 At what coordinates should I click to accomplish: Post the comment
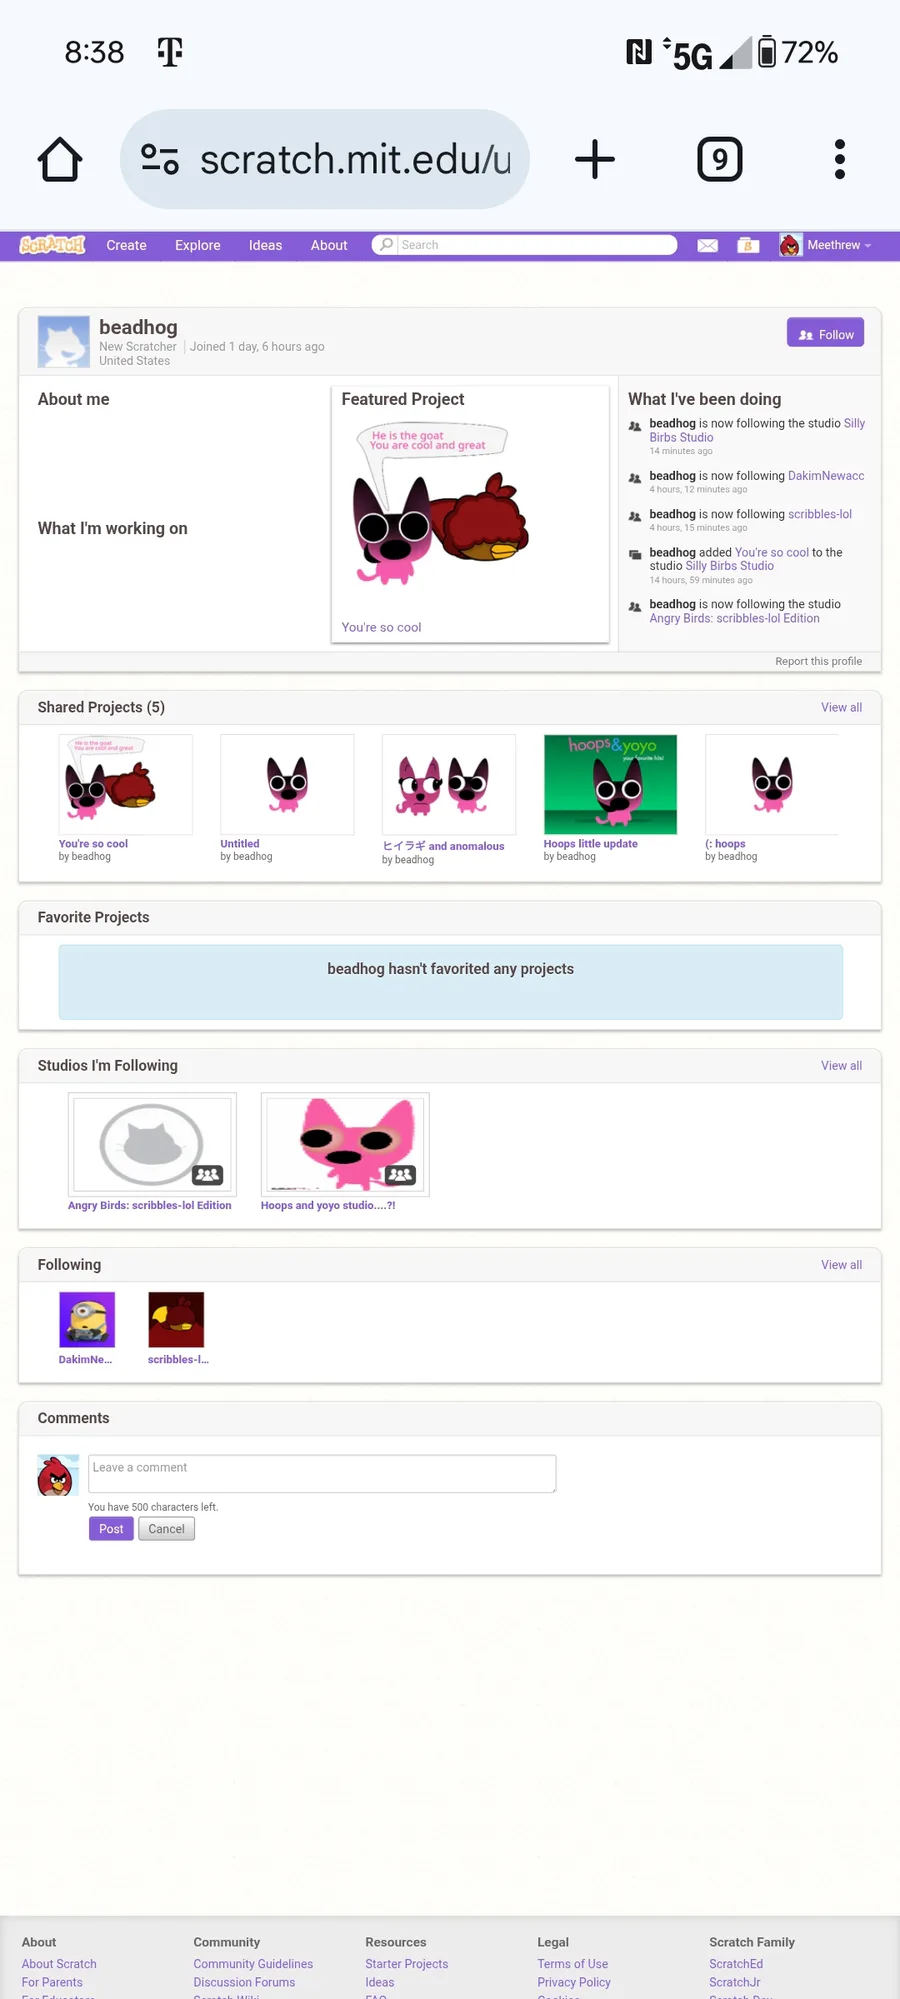pos(111,1529)
